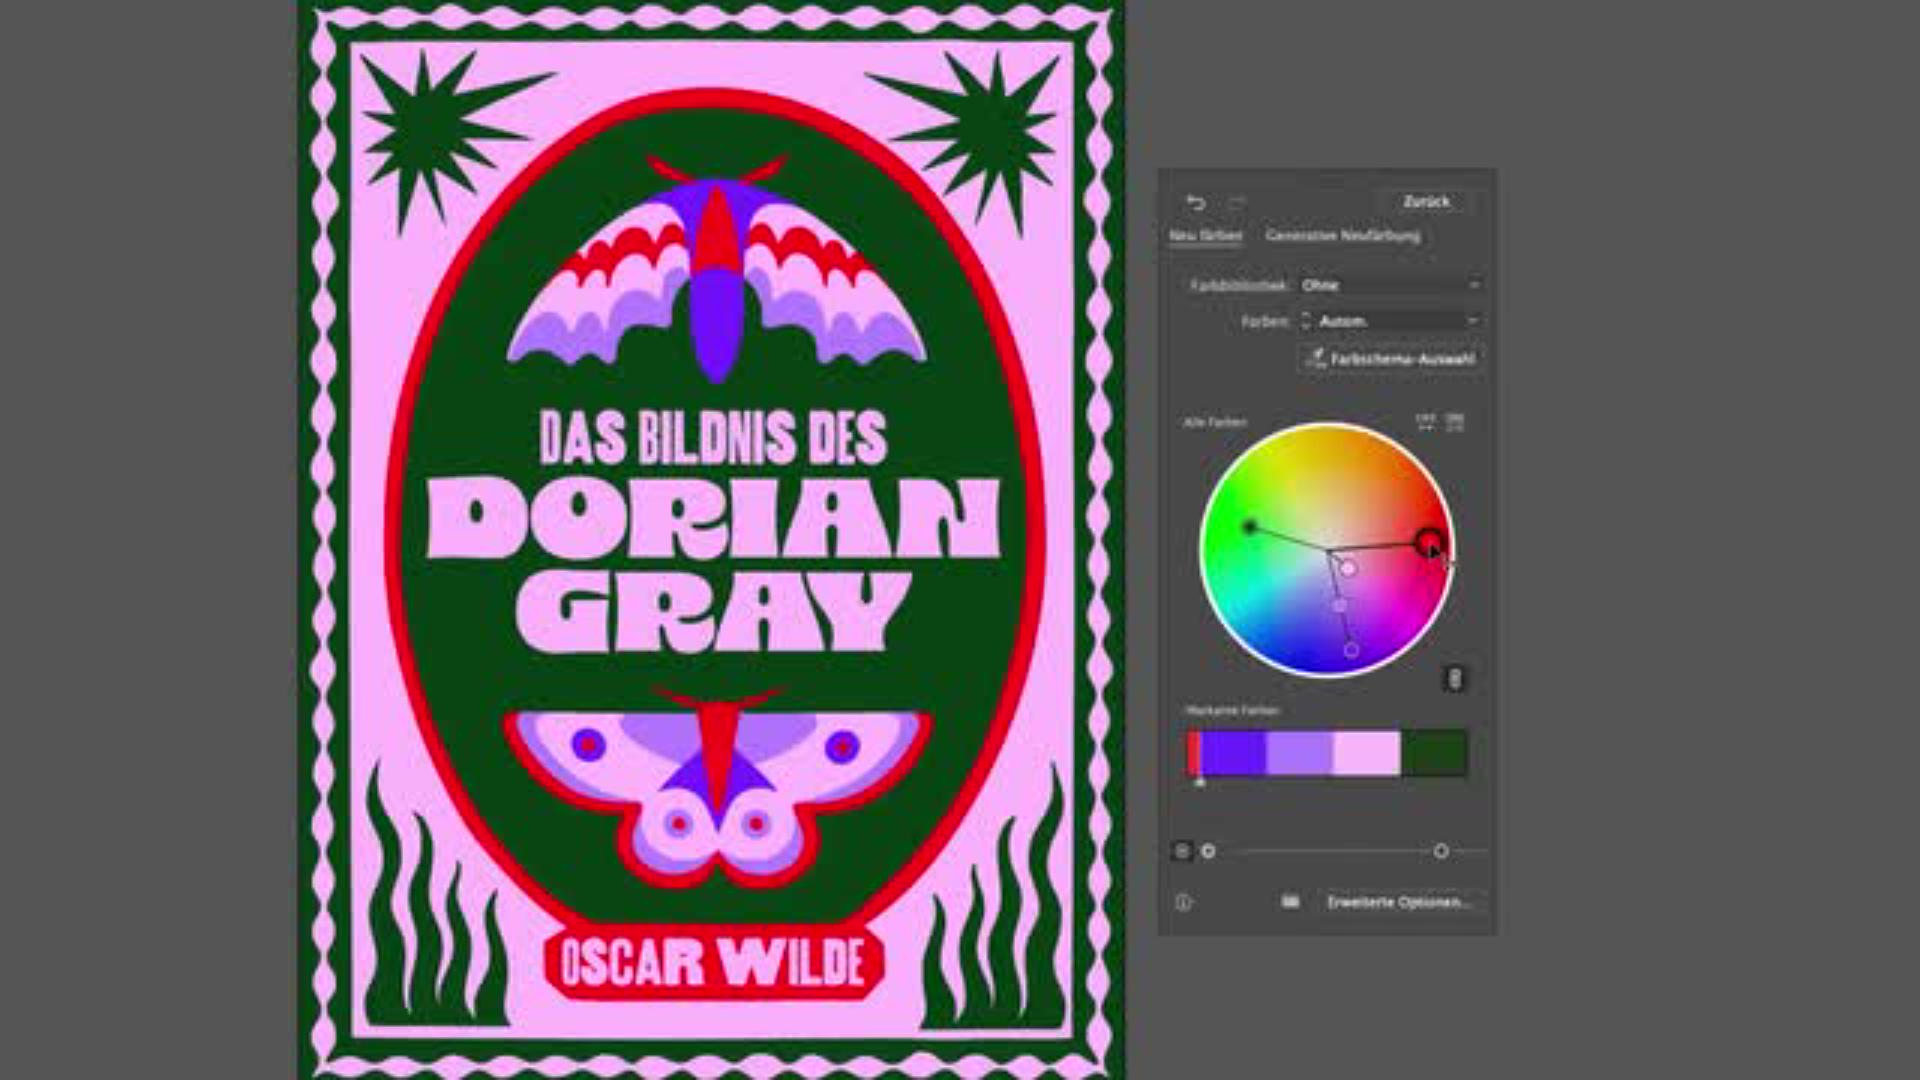Click the square icon left of the slider
Screen dimensions: 1920x1080
(1181, 851)
